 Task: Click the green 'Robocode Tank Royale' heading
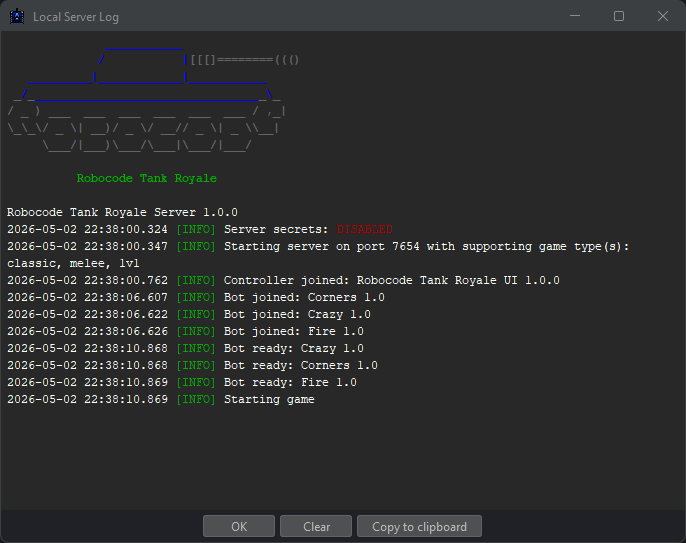click(147, 178)
